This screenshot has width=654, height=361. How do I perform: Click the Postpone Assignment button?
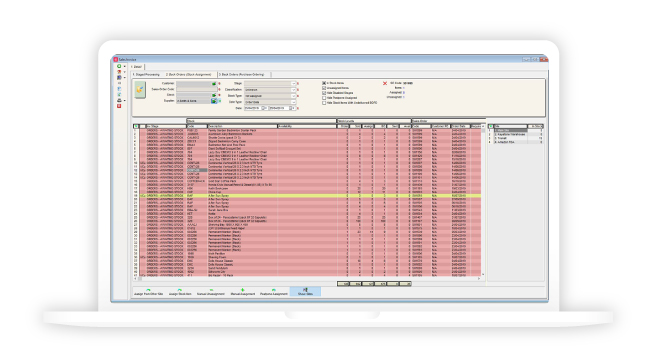(x=274, y=292)
